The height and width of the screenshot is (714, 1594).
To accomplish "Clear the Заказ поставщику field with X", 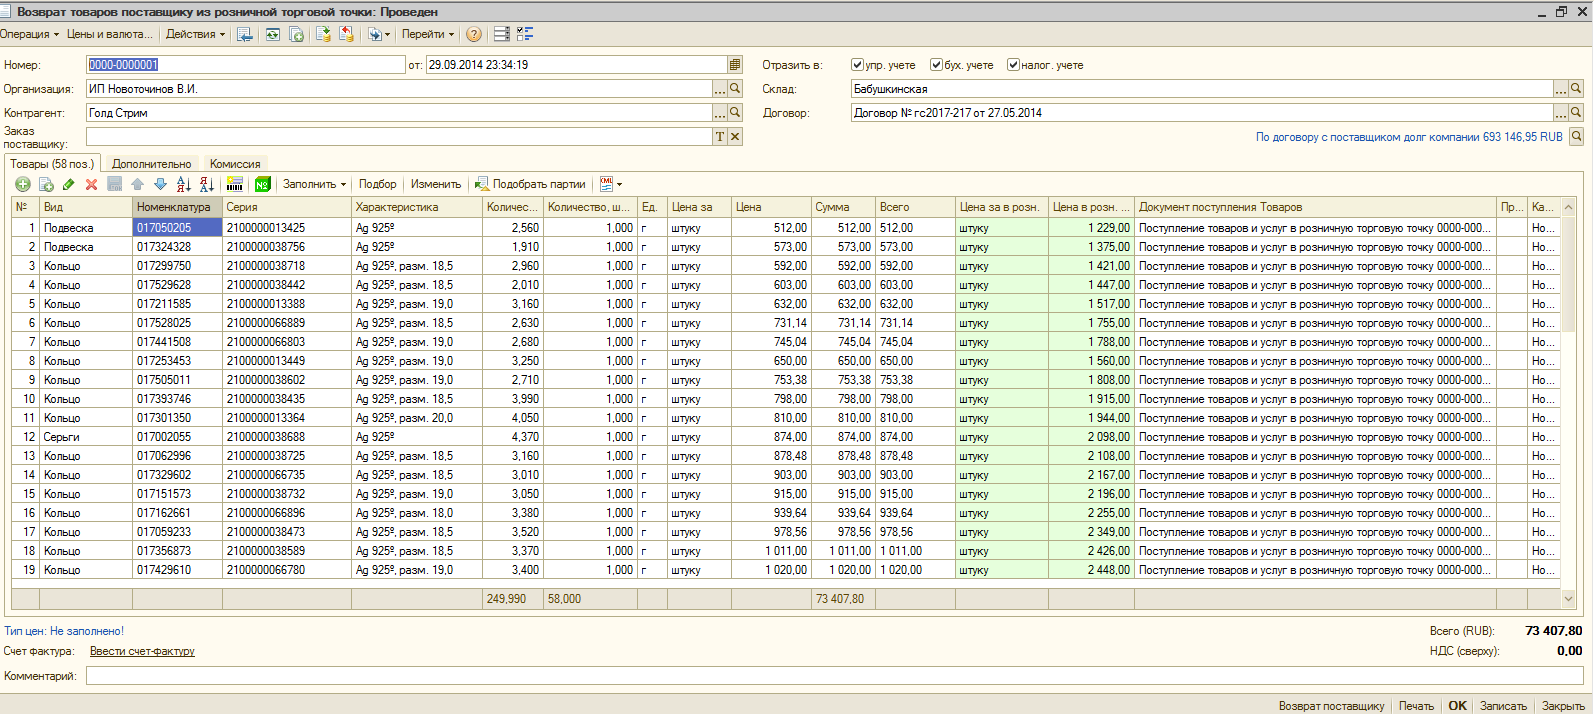I will click(x=735, y=137).
